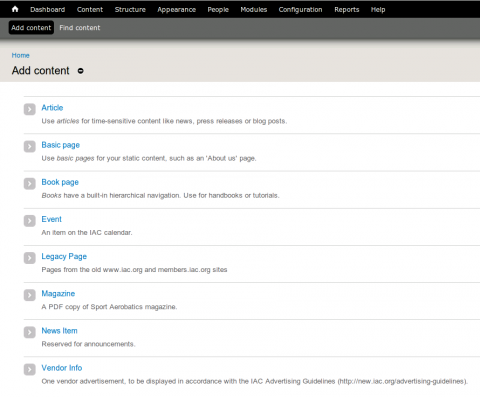Create a new Basic page
Viewport: 480px width, 397px height.
pos(61,145)
